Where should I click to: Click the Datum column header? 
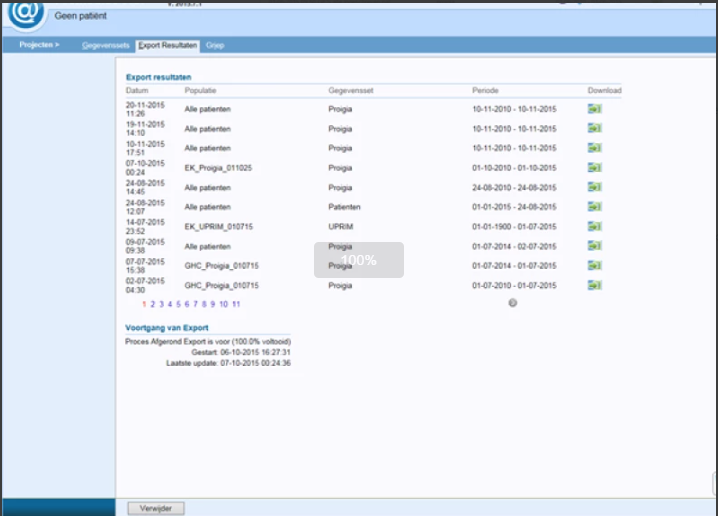click(x=137, y=90)
